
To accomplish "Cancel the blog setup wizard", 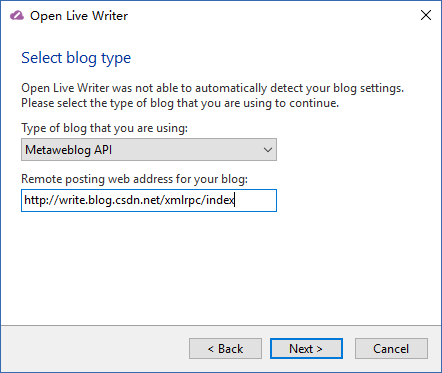I will coord(391,349).
